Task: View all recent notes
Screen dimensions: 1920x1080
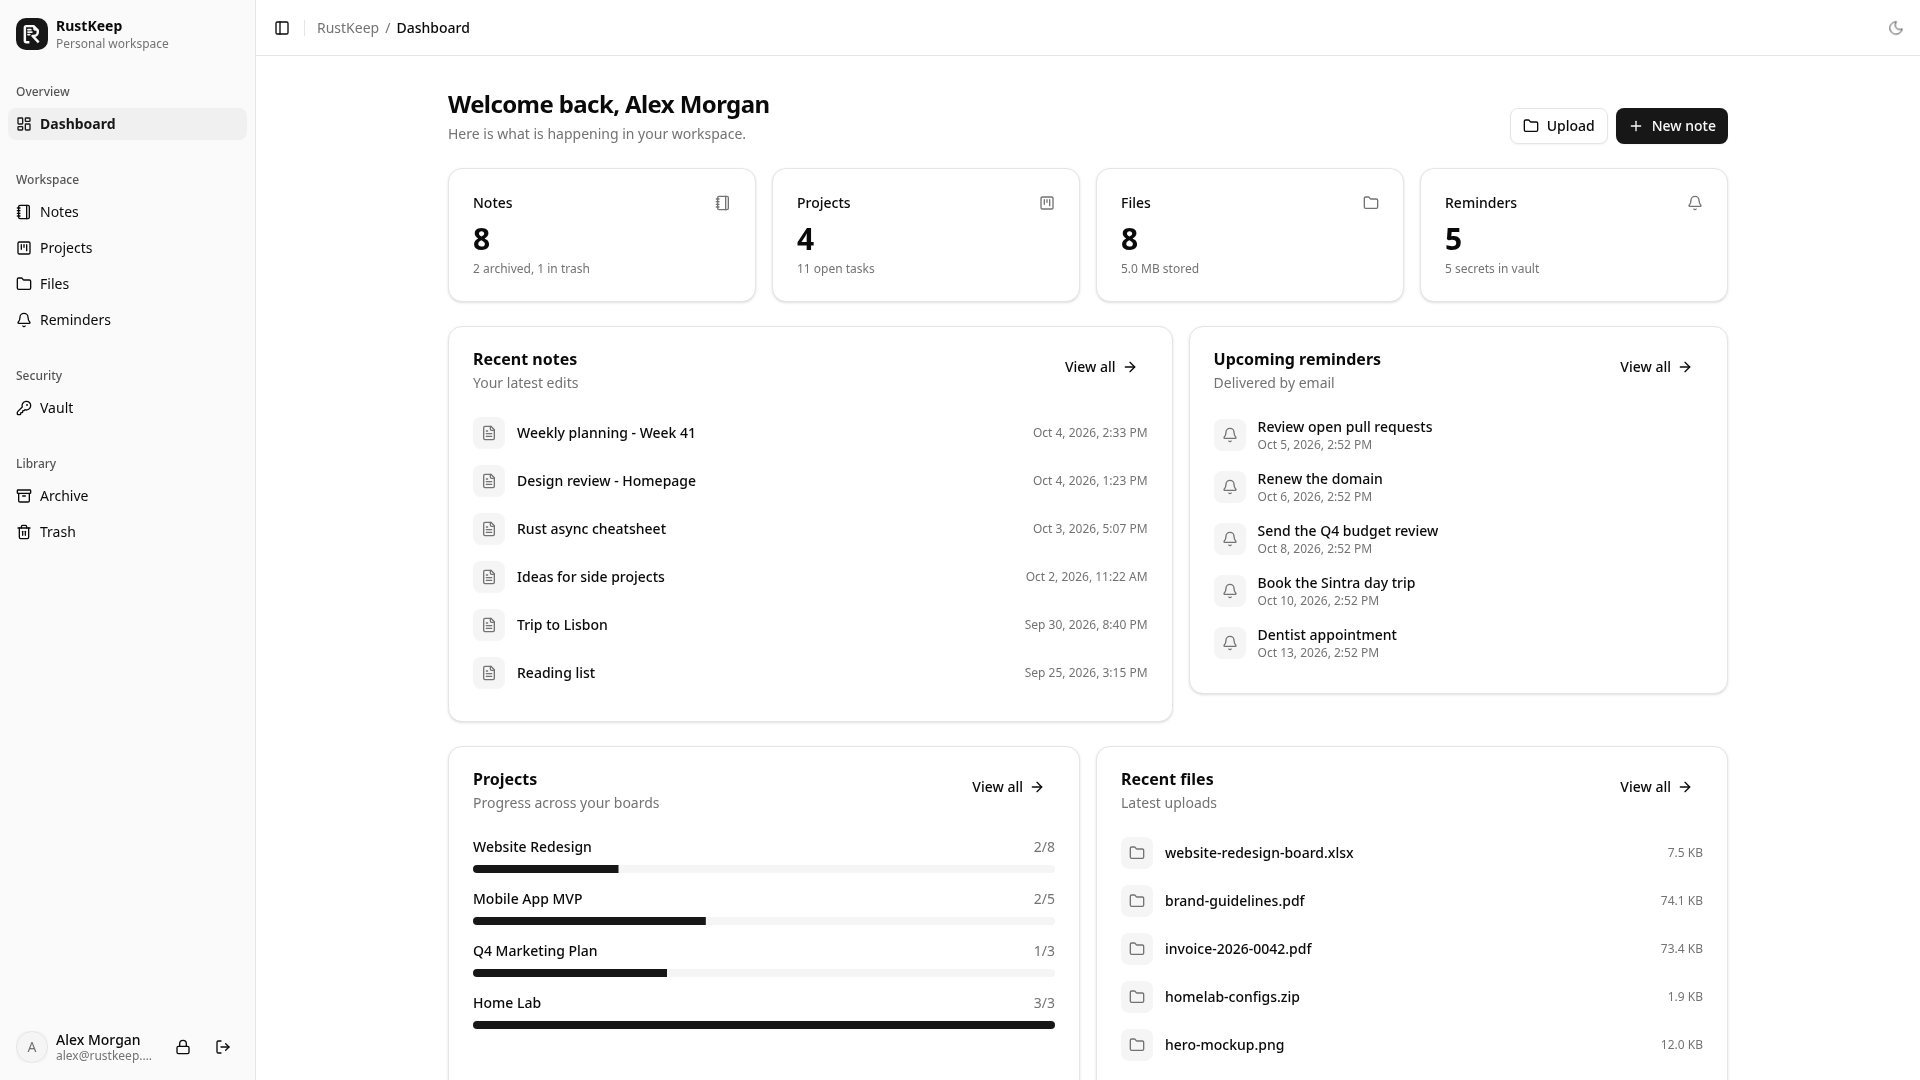Action: click(1100, 367)
